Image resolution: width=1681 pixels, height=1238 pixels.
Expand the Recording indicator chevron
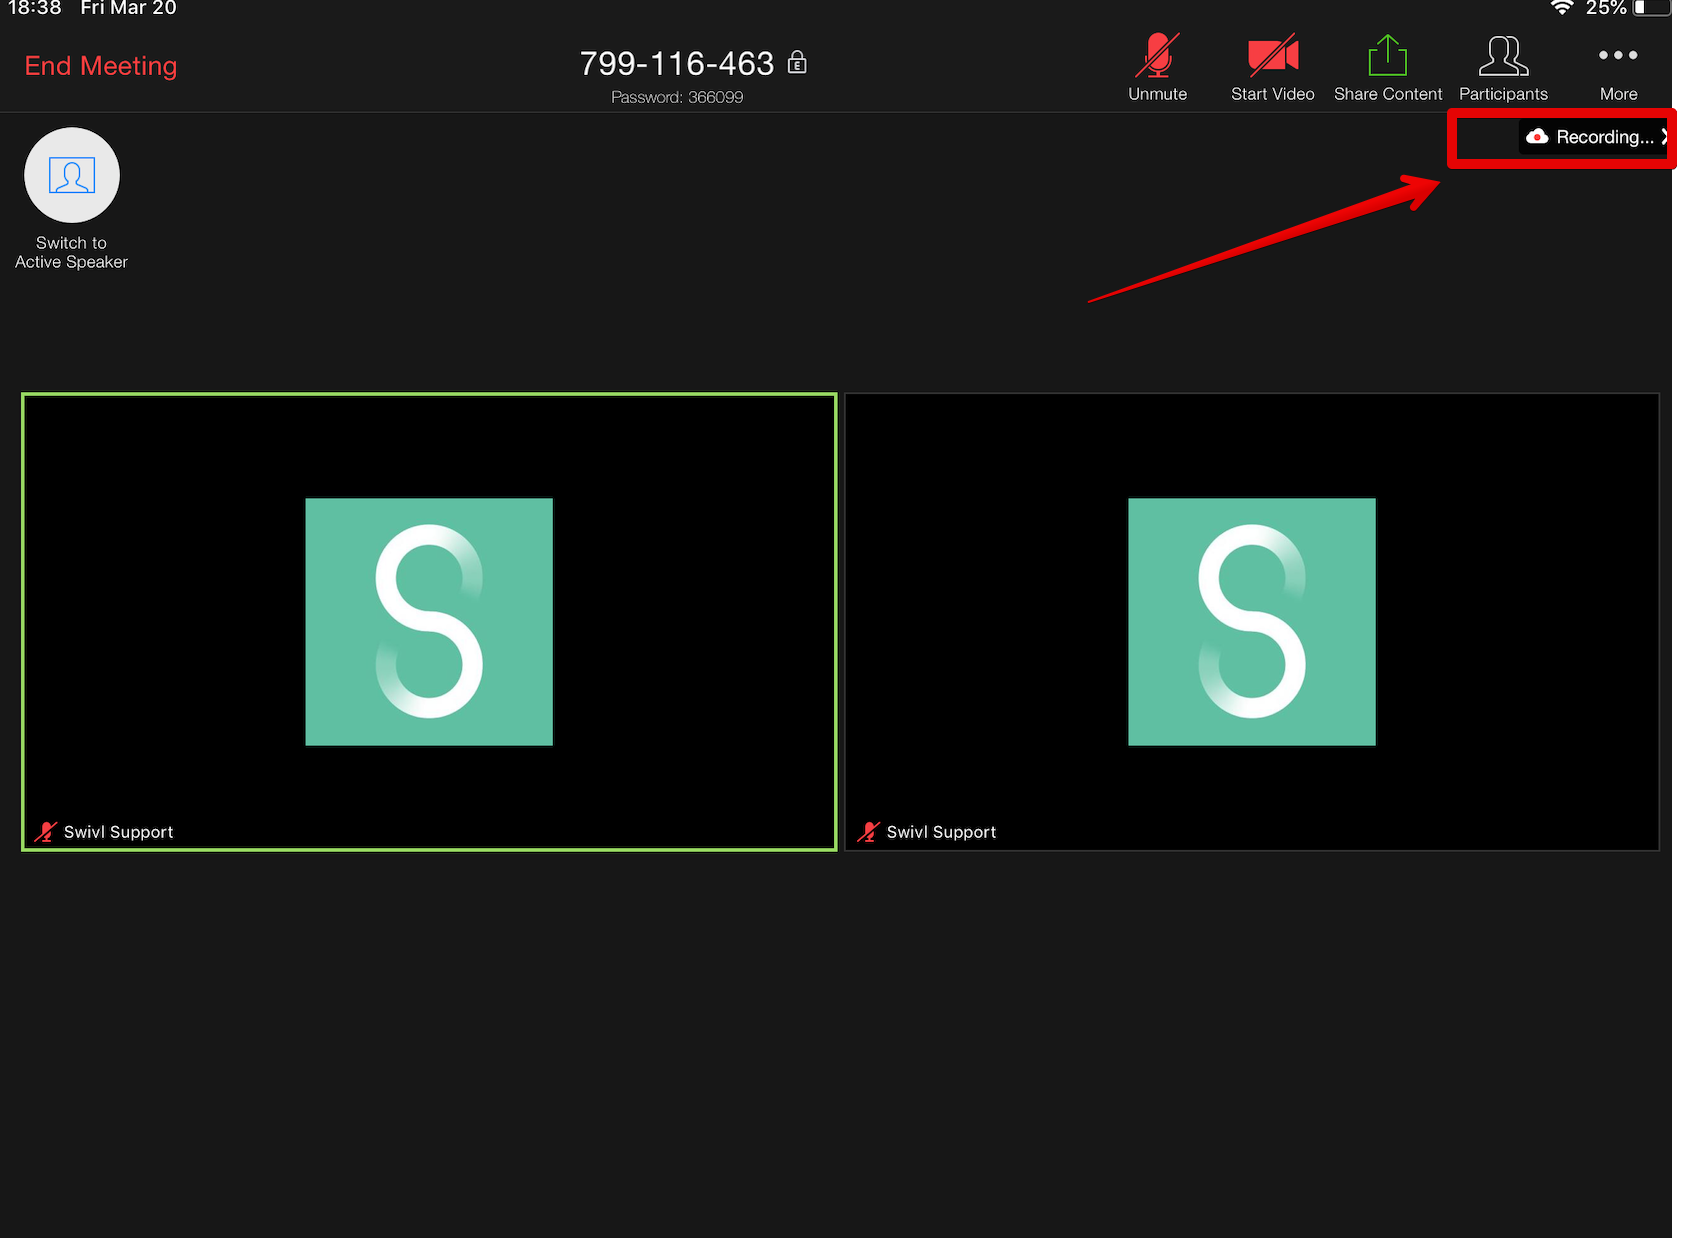tap(1664, 137)
